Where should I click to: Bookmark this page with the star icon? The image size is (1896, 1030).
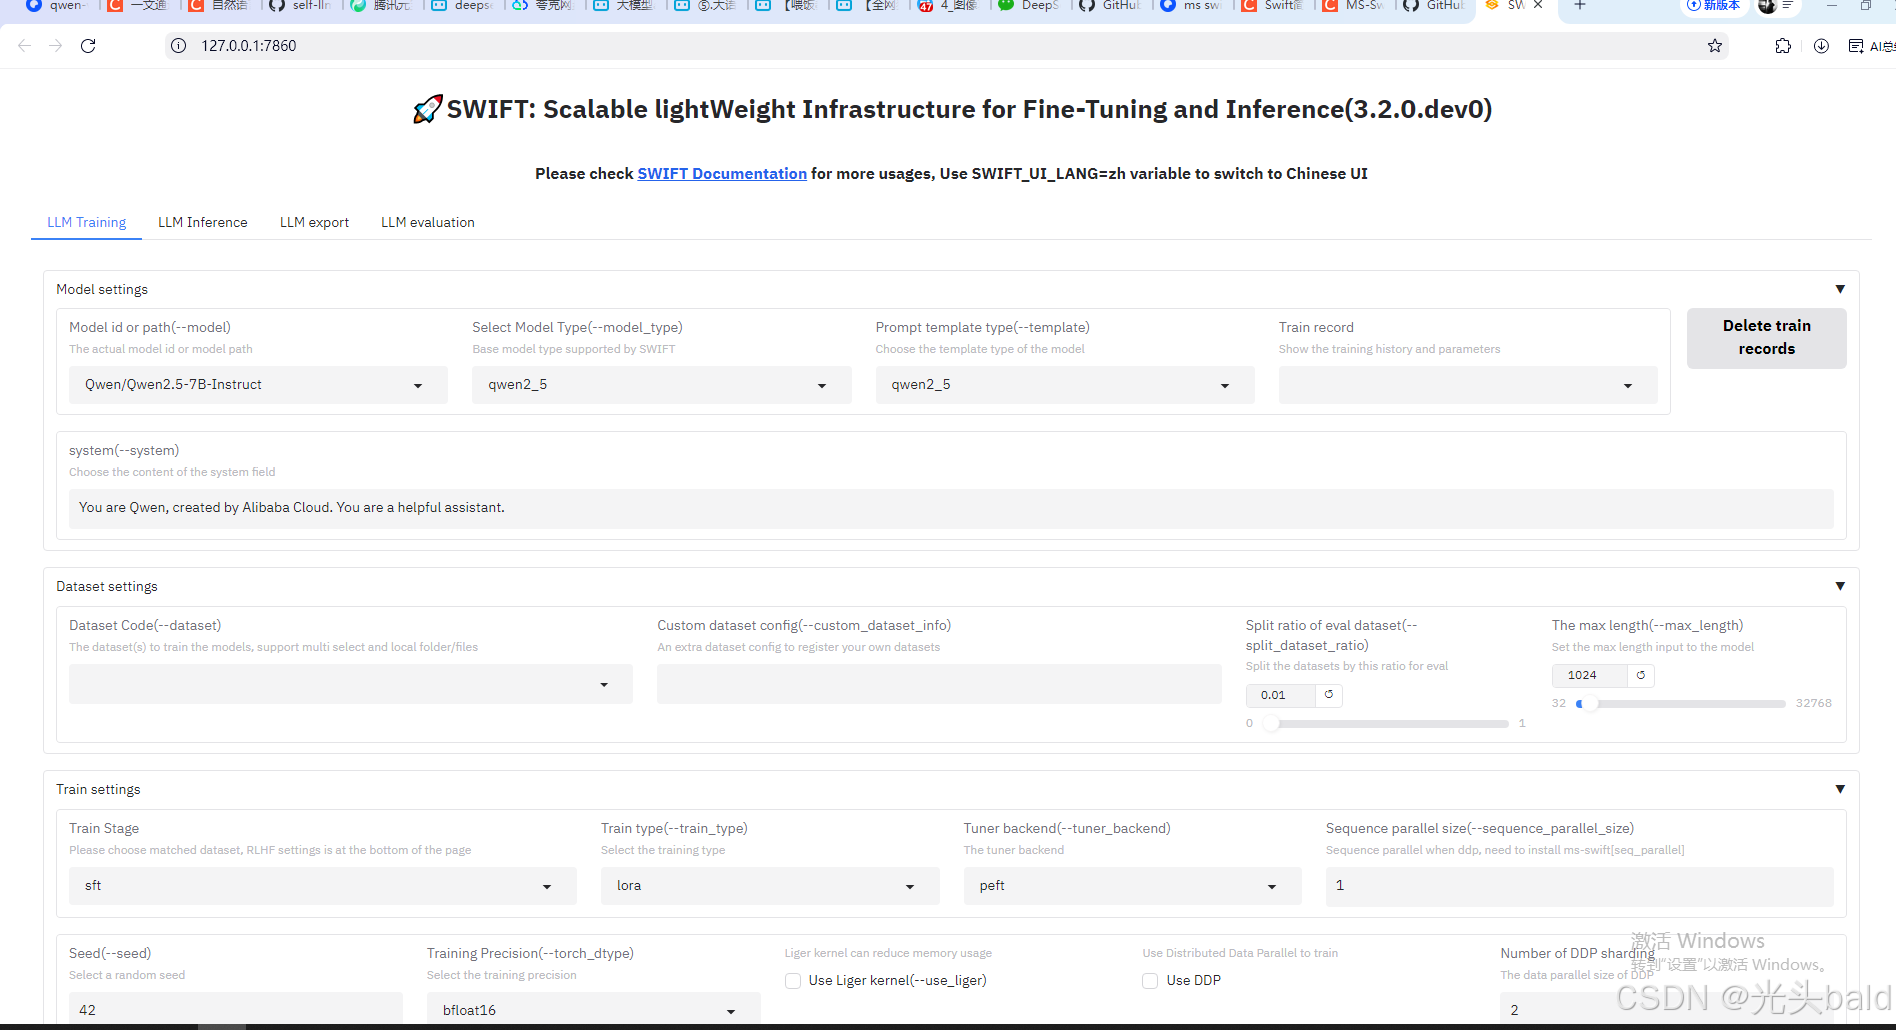click(1715, 46)
